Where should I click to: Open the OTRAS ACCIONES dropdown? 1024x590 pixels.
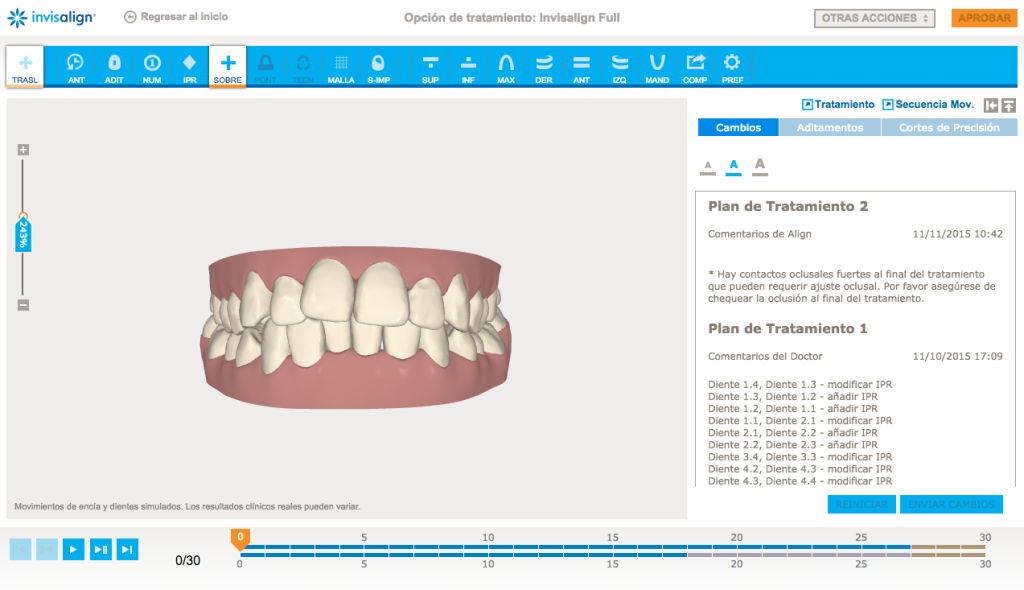(x=874, y=18)
